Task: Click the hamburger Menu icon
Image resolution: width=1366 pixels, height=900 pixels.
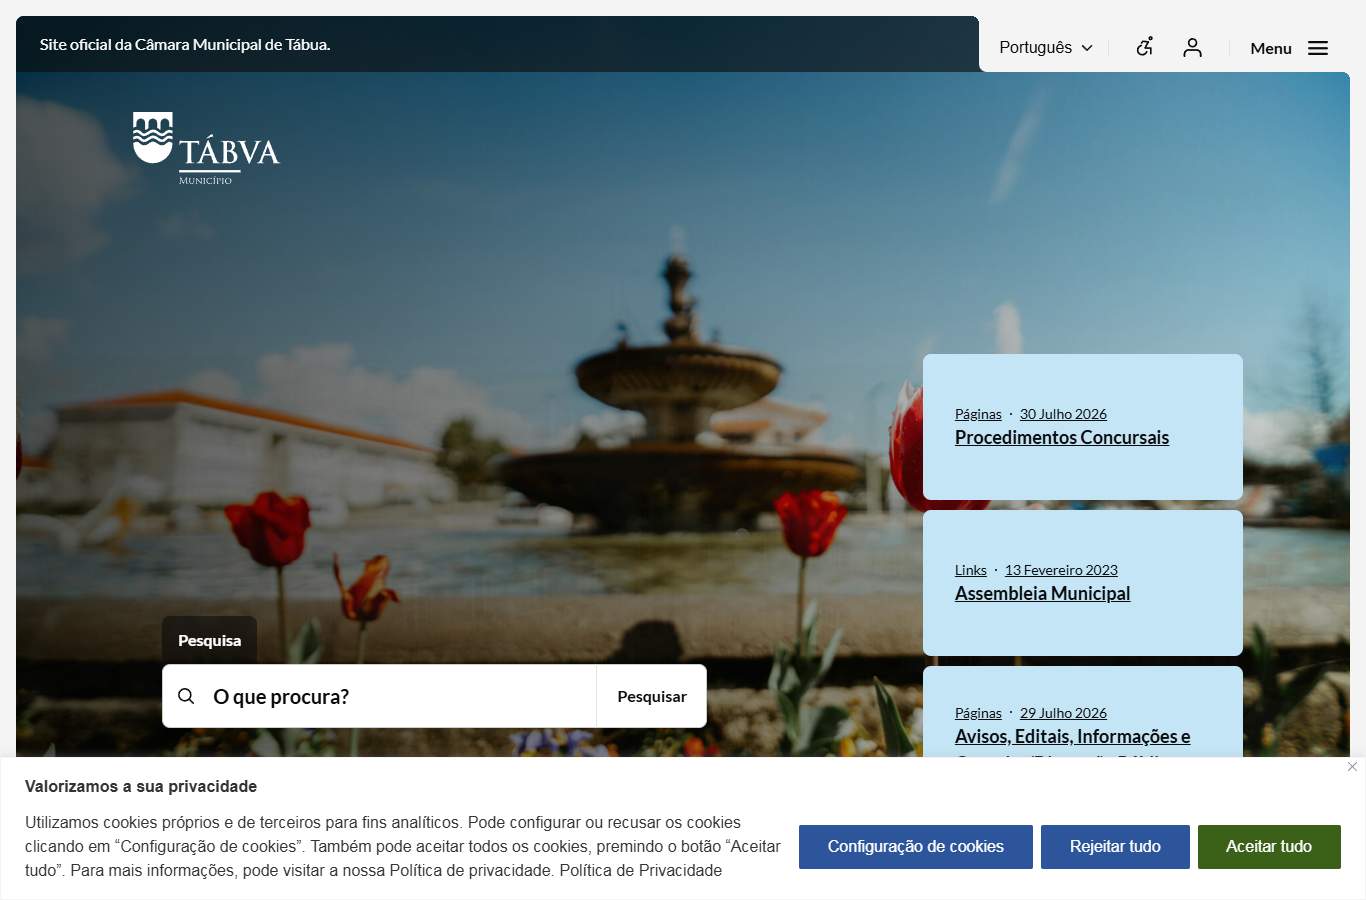Action: pyautogui.click(x=1318, y=48)
